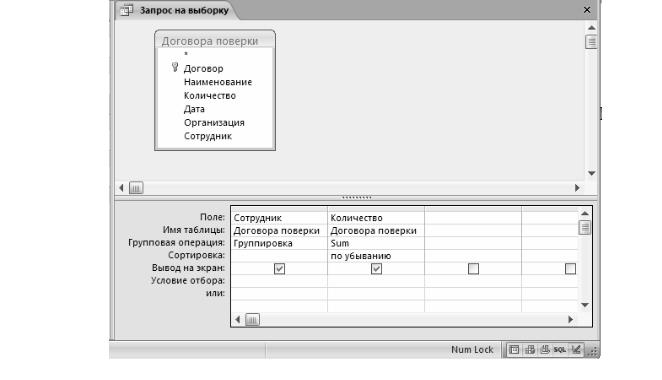The height and width of the screenshot is (380, 662).
Task: Click right arrow of design grid horizontal scrollbar
Action: click(570, 320)
